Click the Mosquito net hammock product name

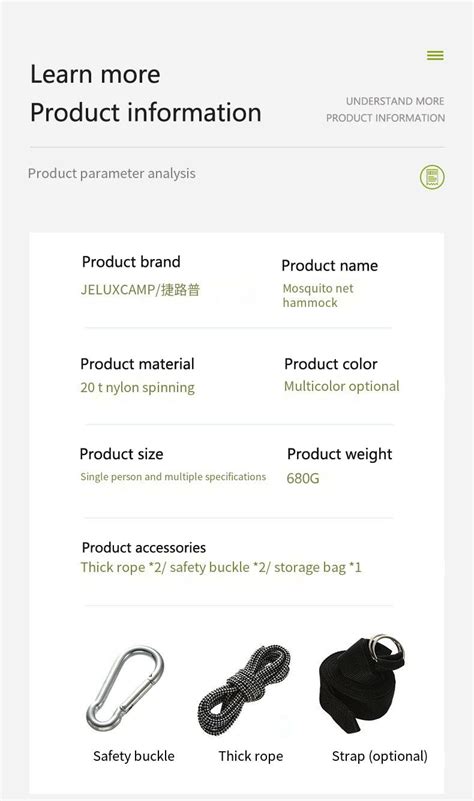point(318,295)
